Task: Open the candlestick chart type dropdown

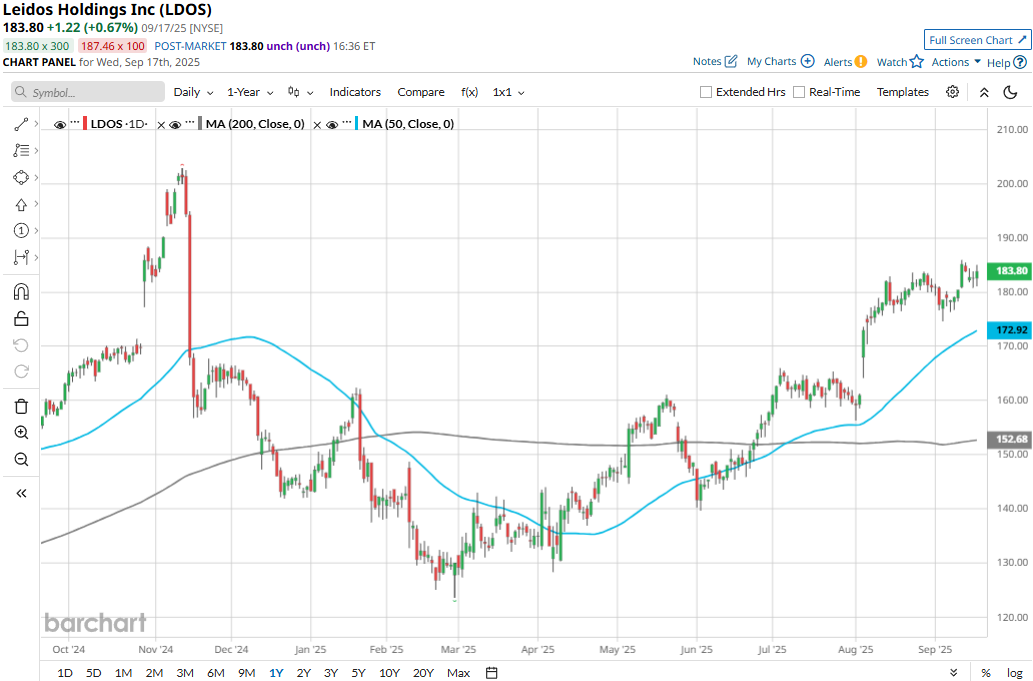Action: click(300, 92)
